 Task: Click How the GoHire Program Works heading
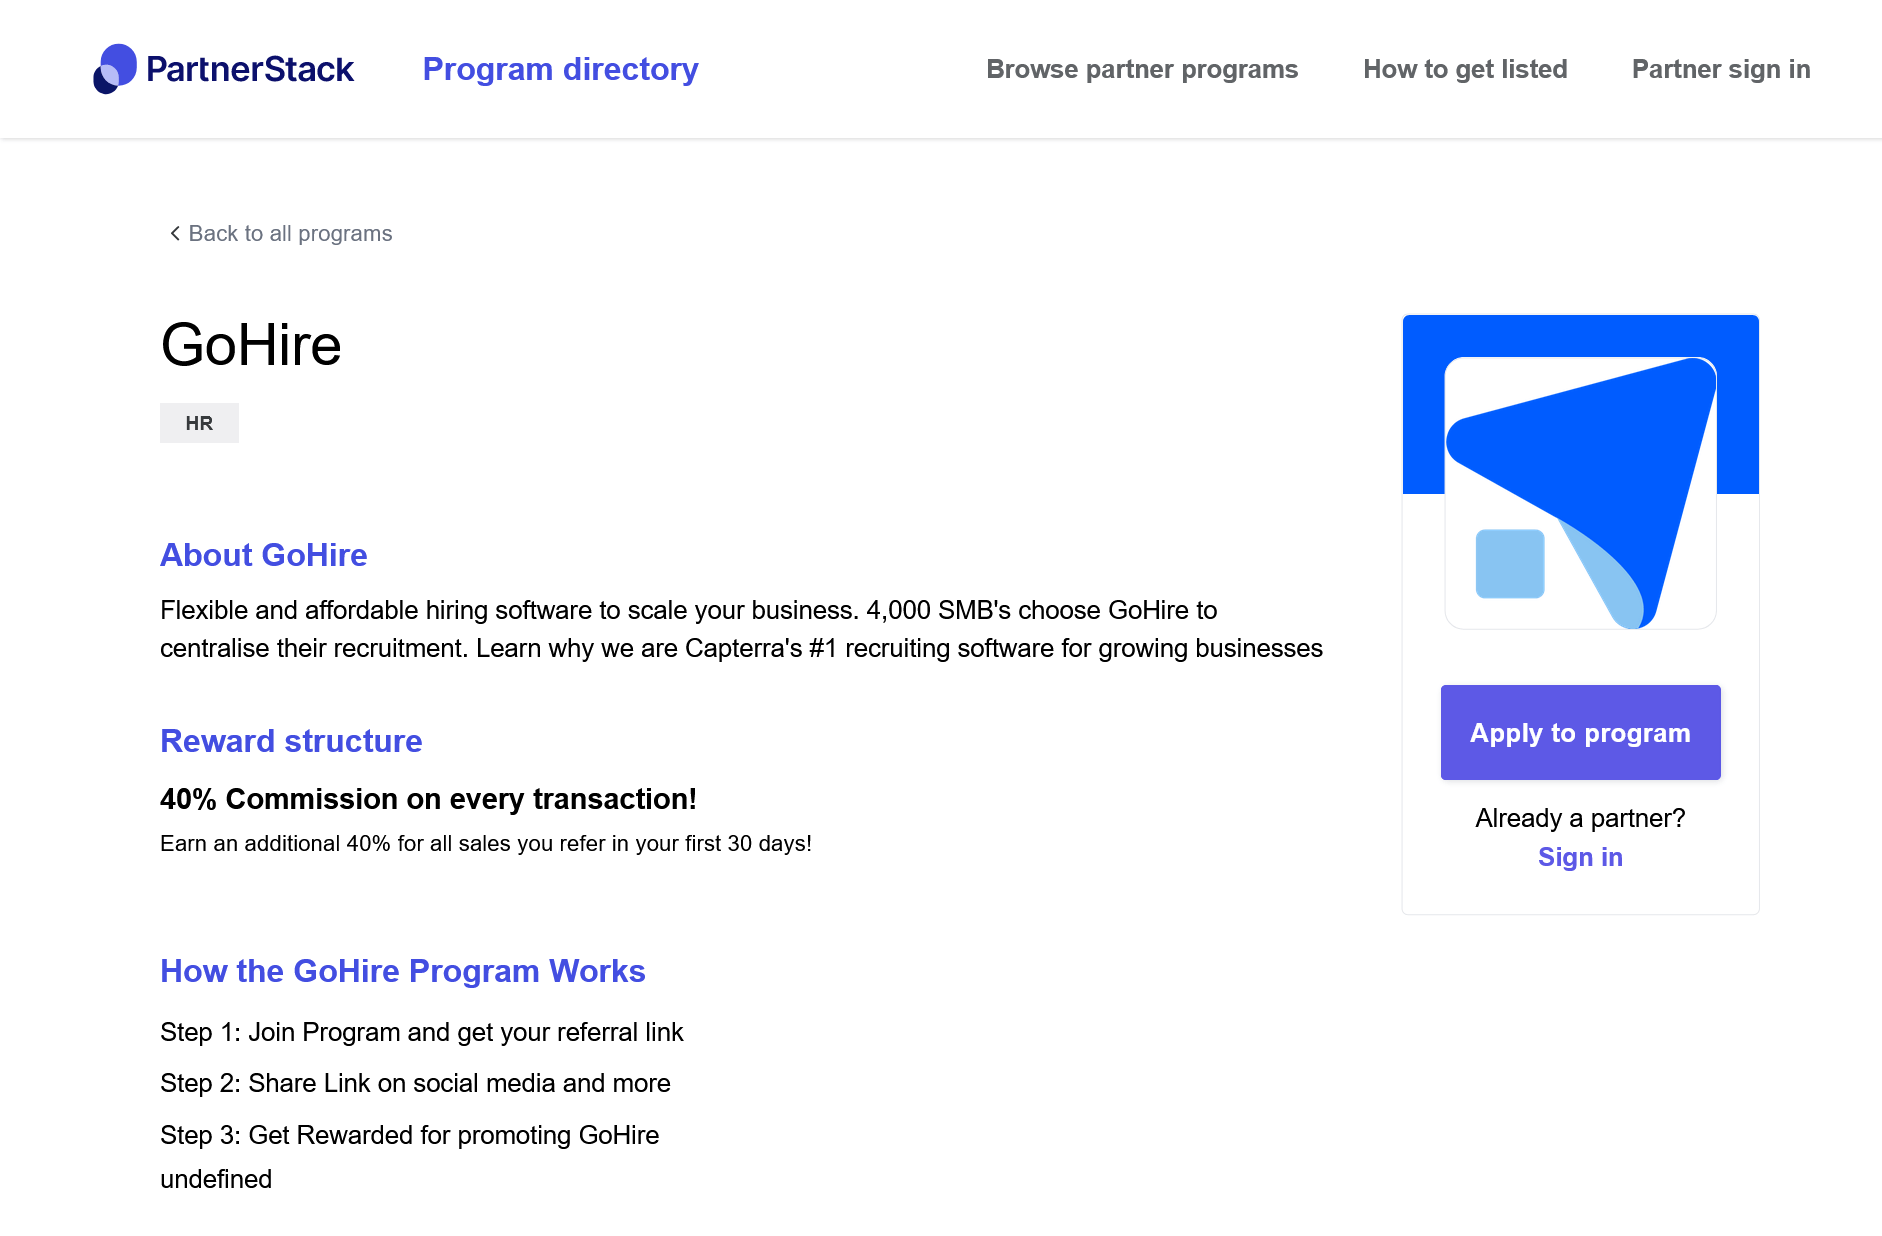pyautogui.click(x=403, y=971)
